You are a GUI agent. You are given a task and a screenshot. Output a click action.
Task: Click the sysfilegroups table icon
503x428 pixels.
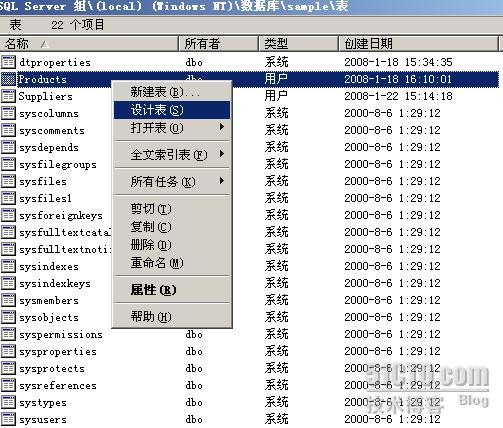[8, 164]
